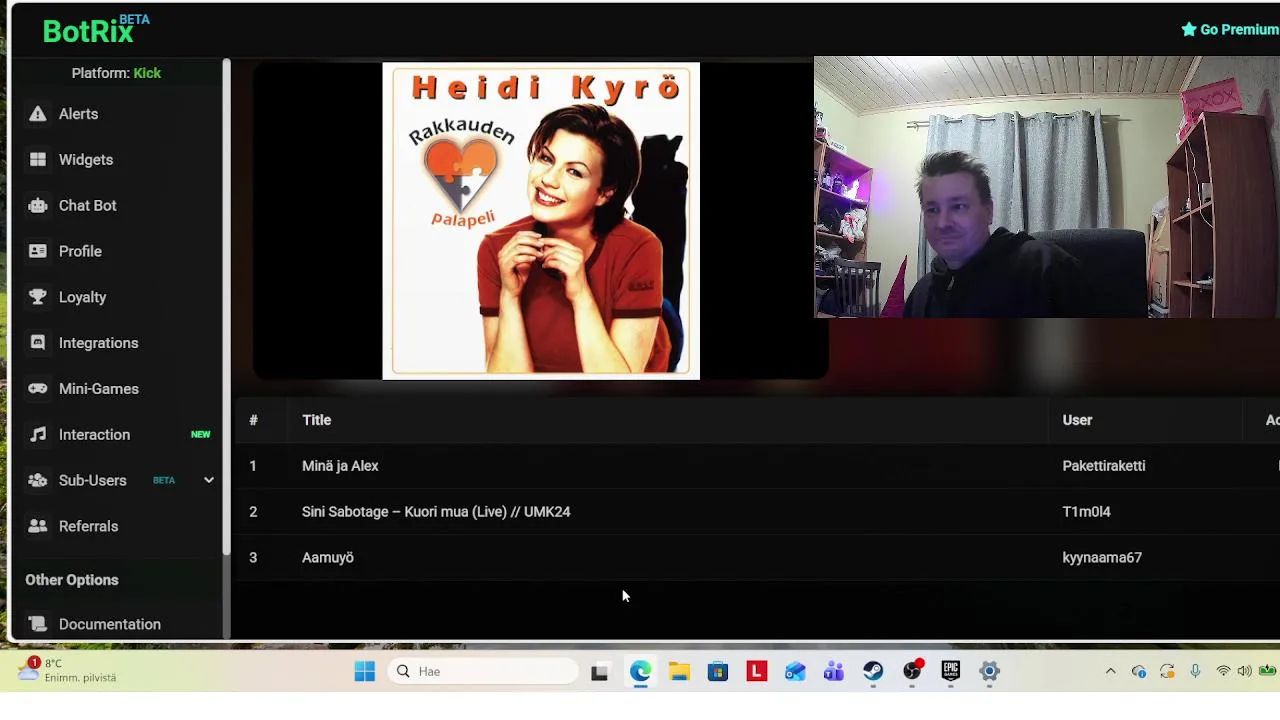Click the Referrals icon in sidebar
This screenshot has width=1280, height=720.
[38, 526]
